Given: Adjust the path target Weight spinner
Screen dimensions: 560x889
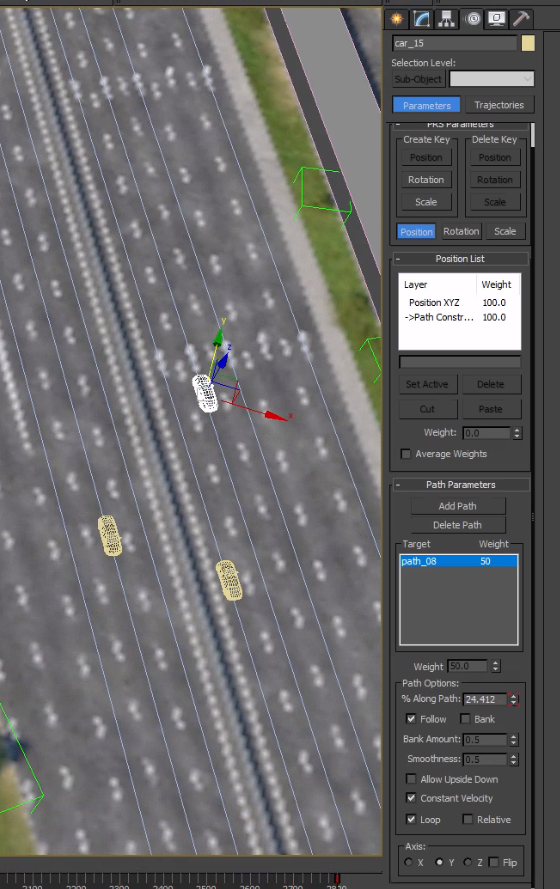Looking at the screenshot, I should 496,666.
